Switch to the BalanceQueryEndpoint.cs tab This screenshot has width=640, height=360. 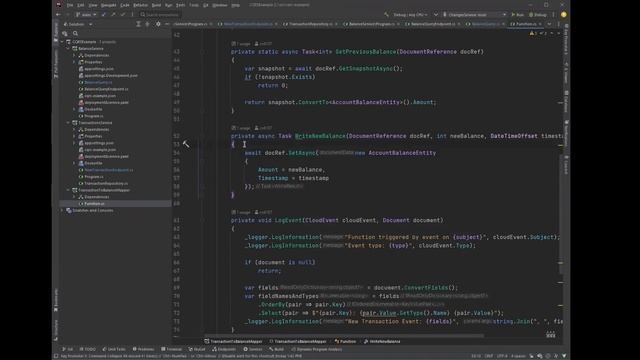(x=433, y=24)
